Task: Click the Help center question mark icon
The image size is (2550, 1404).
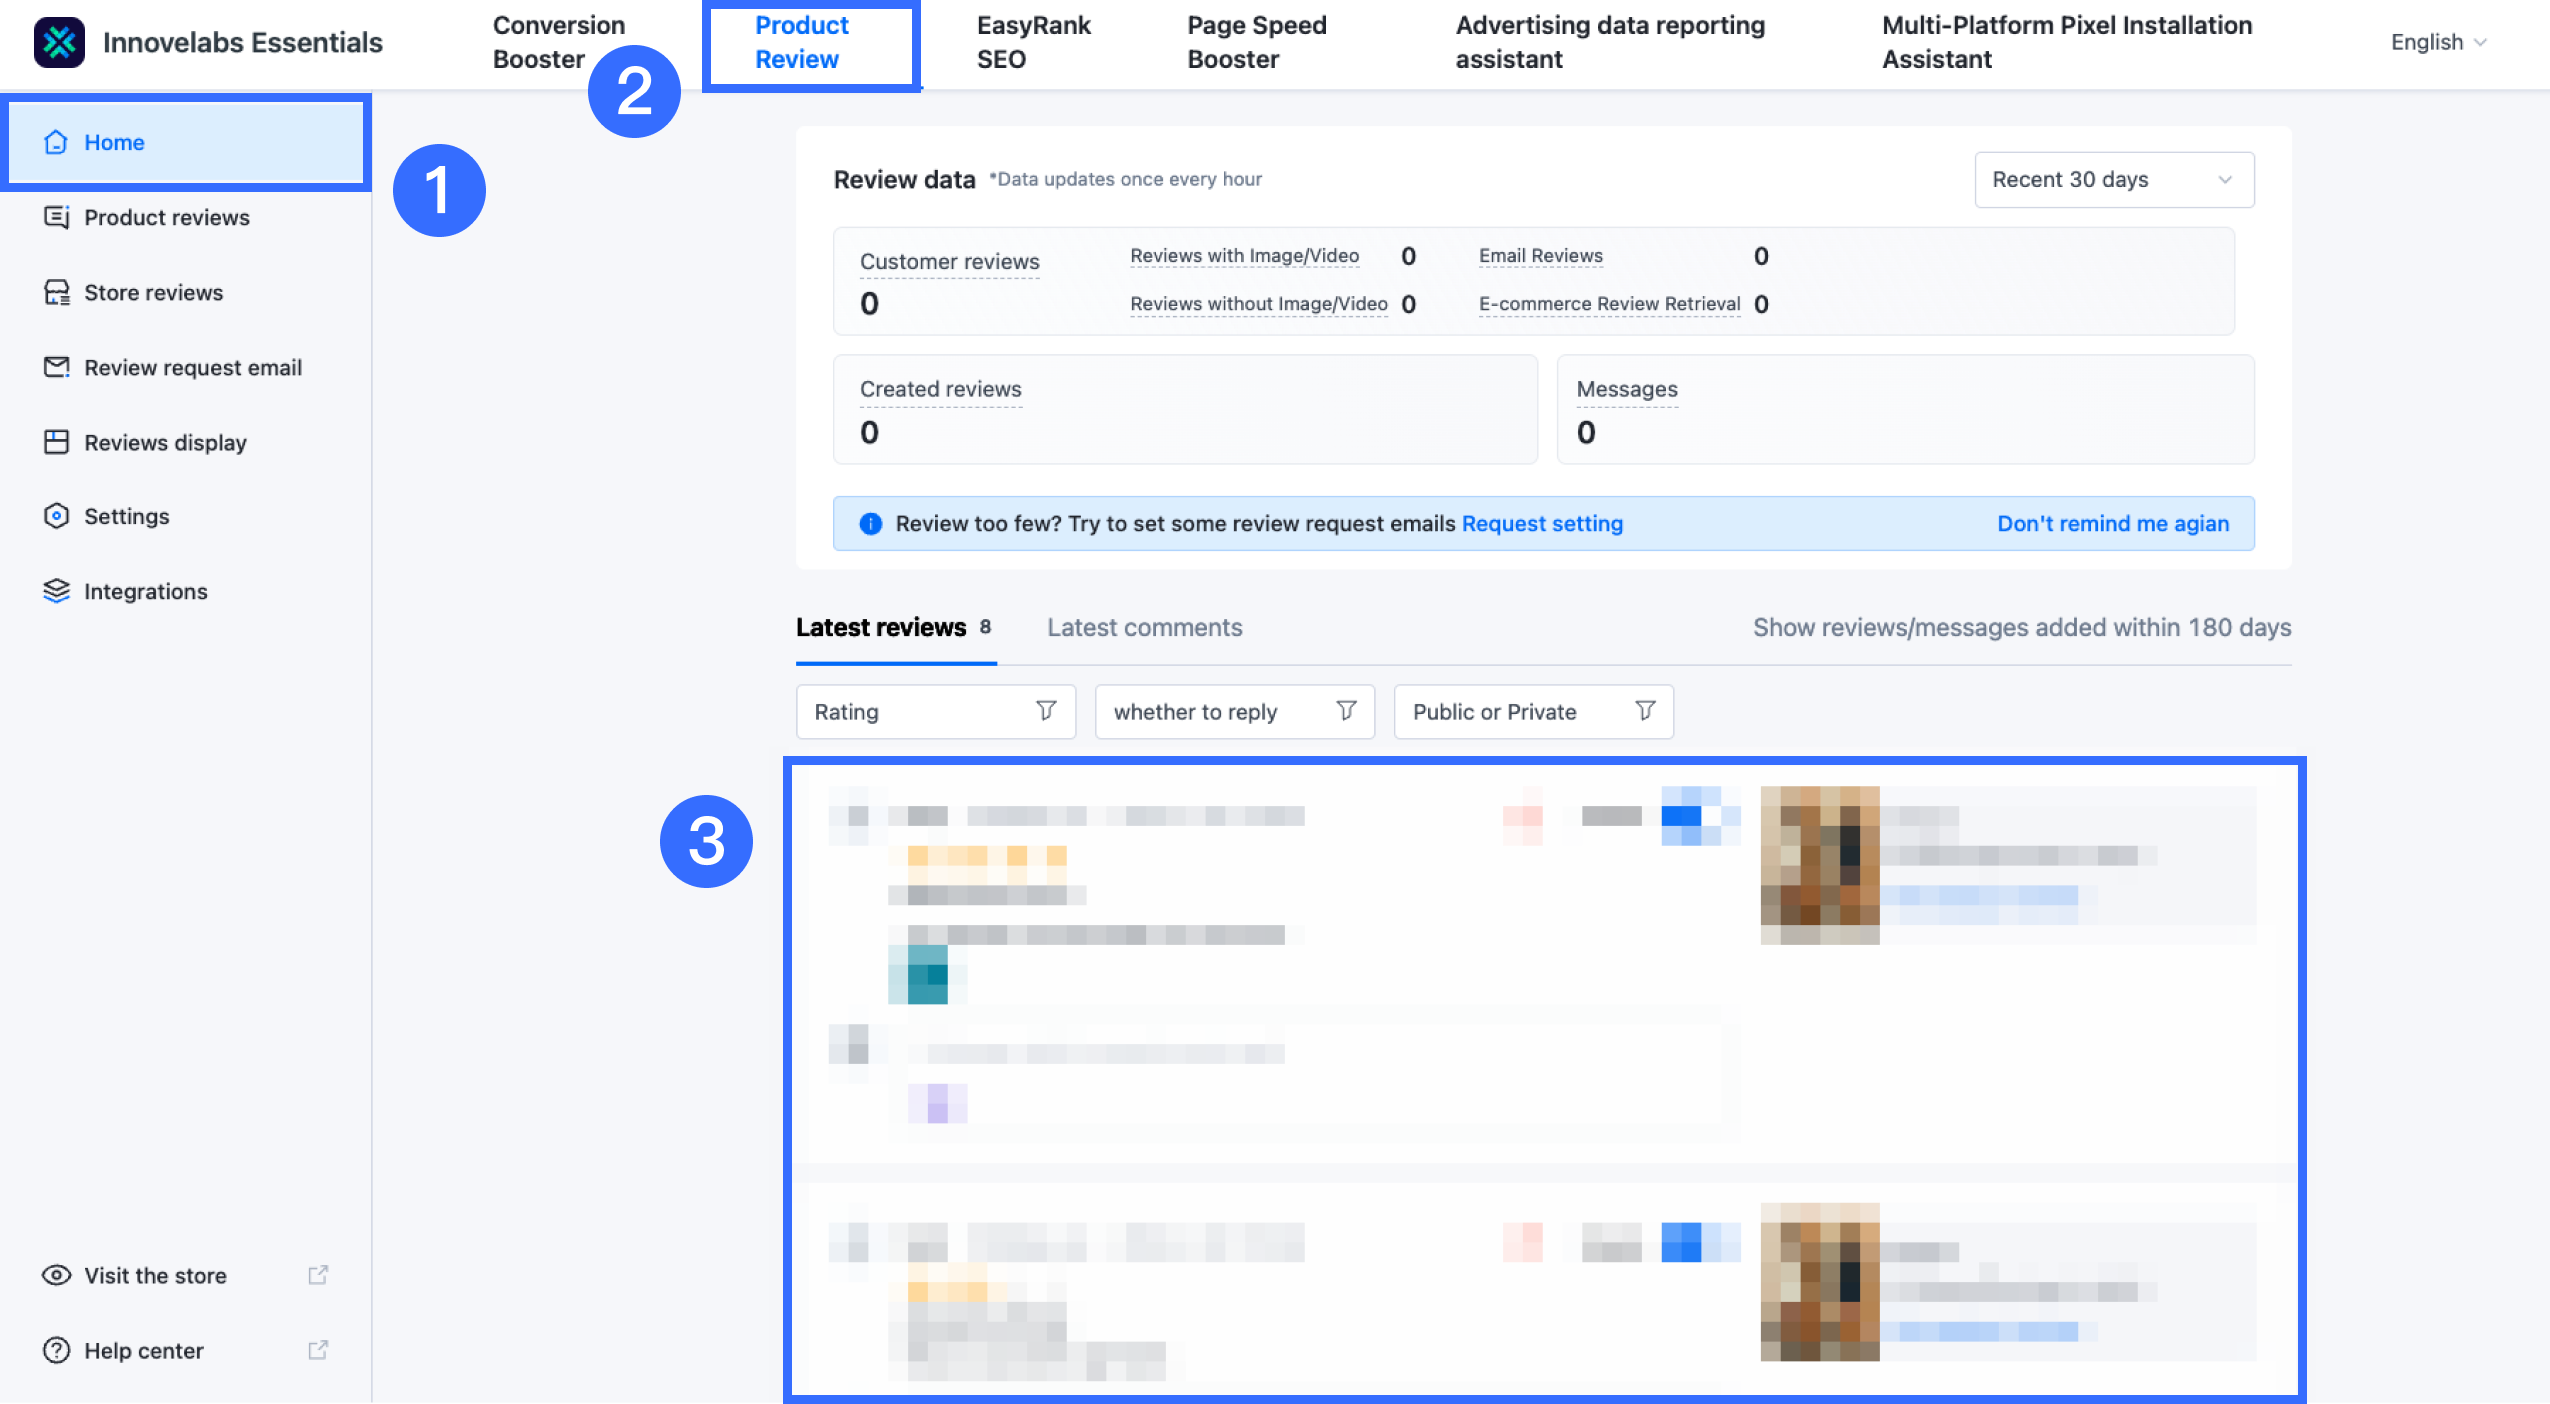Action: [56, 1350]
